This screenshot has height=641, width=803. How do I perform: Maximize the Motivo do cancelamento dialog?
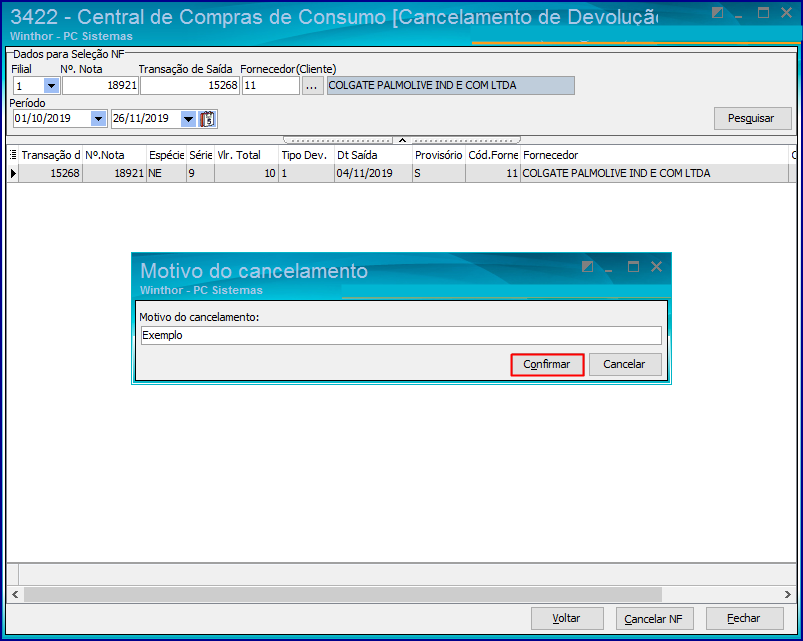click(x=633, y=267)
